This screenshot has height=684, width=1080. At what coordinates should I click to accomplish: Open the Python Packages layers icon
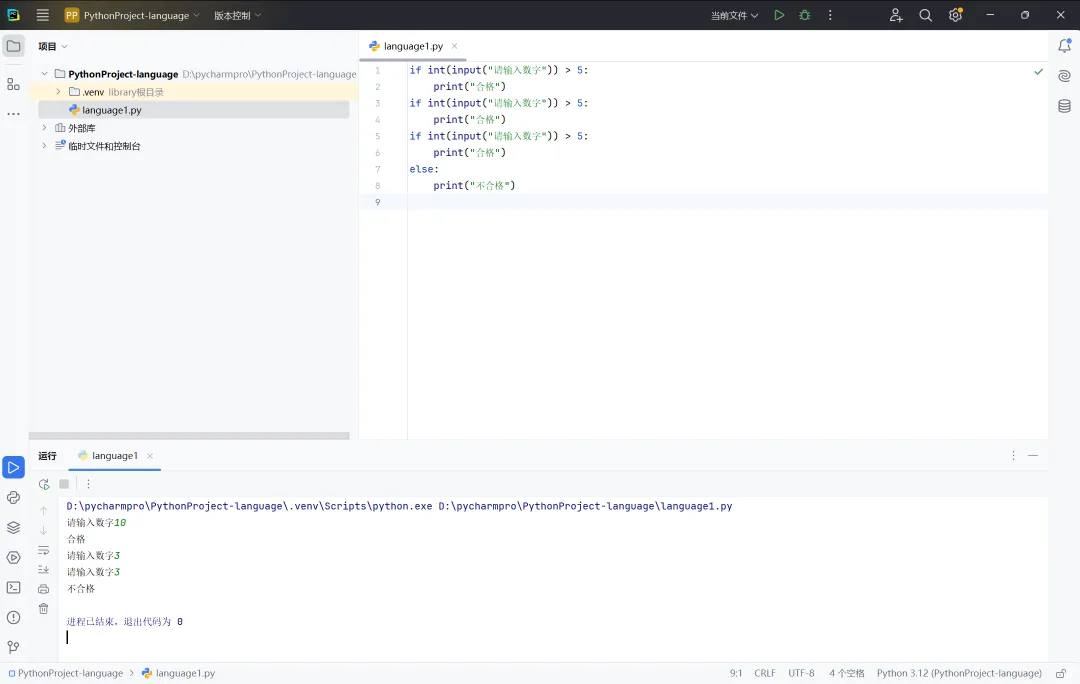(x=14, y=528)
